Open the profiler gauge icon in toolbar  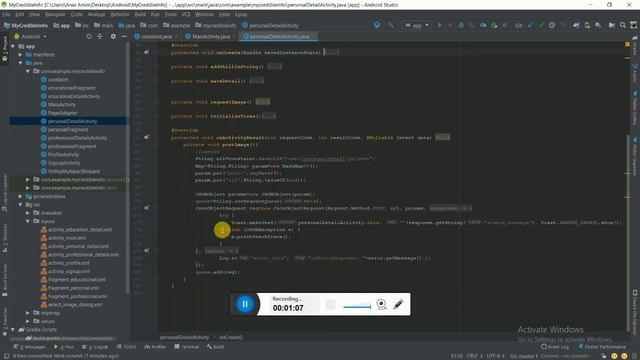click(x=483, y=25)
